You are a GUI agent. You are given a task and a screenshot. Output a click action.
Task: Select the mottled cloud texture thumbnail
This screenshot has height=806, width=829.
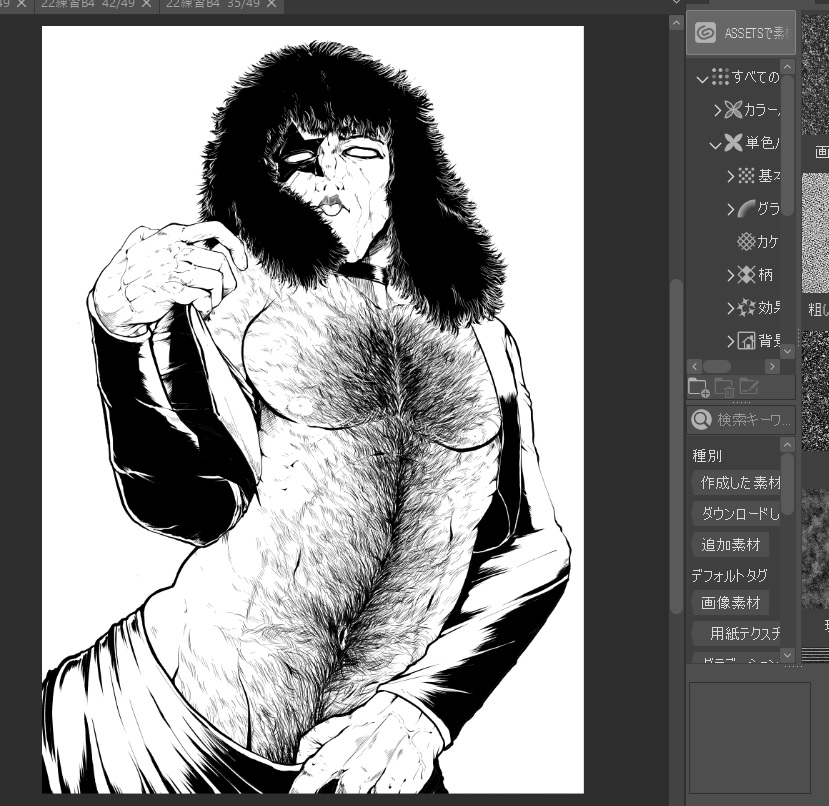coord(815,548)
